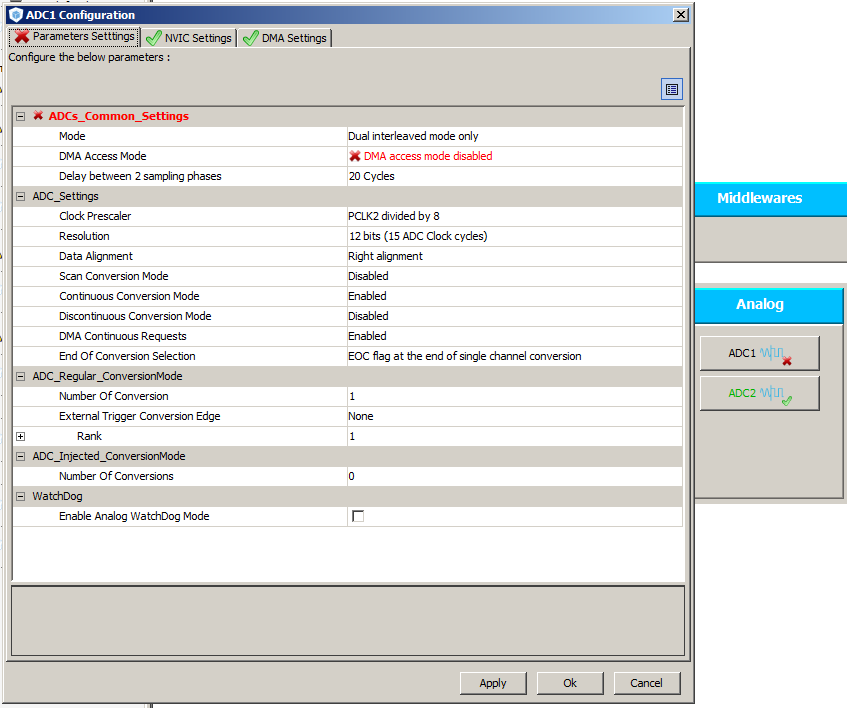
Task: Select the Continuous Conversion Mode label
Action: [129, 296]
